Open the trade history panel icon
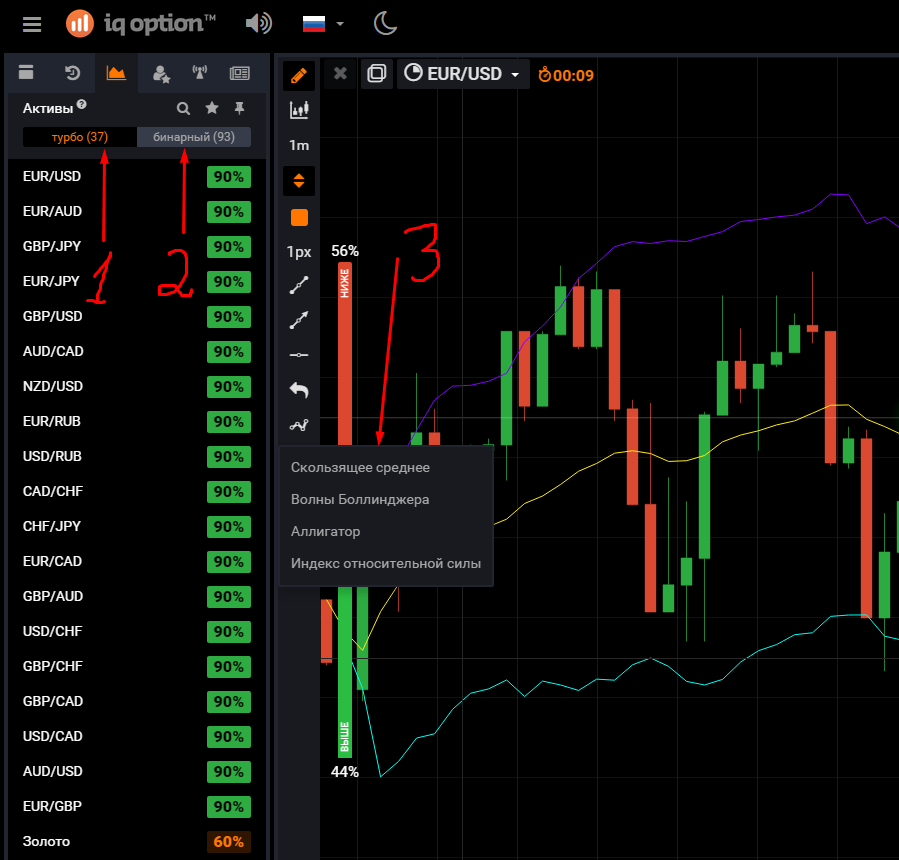The width and height of the screenshot is (899, 860). (x=72, y=73)
